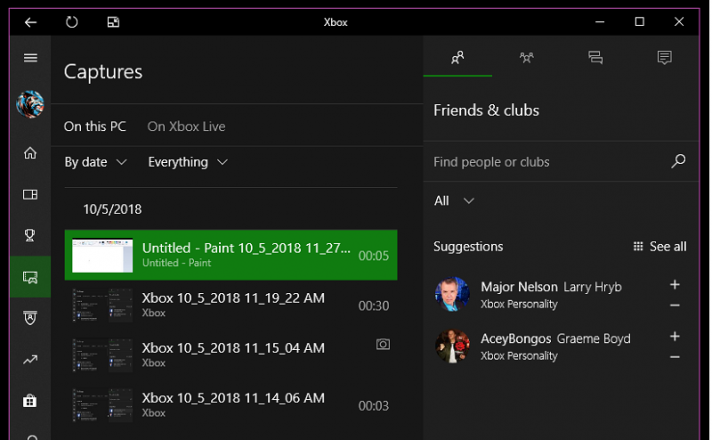Select the On this PC tab
The image size is (712, 440).
tap(95, 126)
